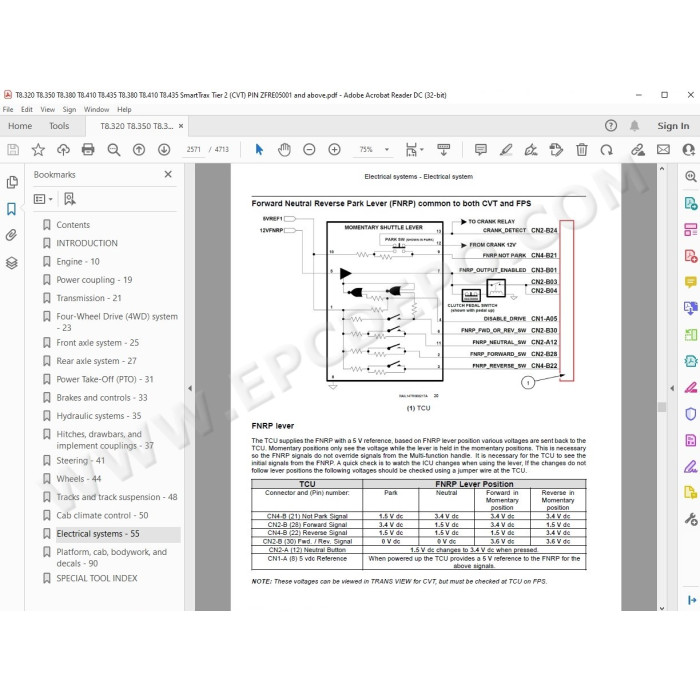Close the Bookmarks pane
Screen dimensions: 700x700
coord(168,174)
